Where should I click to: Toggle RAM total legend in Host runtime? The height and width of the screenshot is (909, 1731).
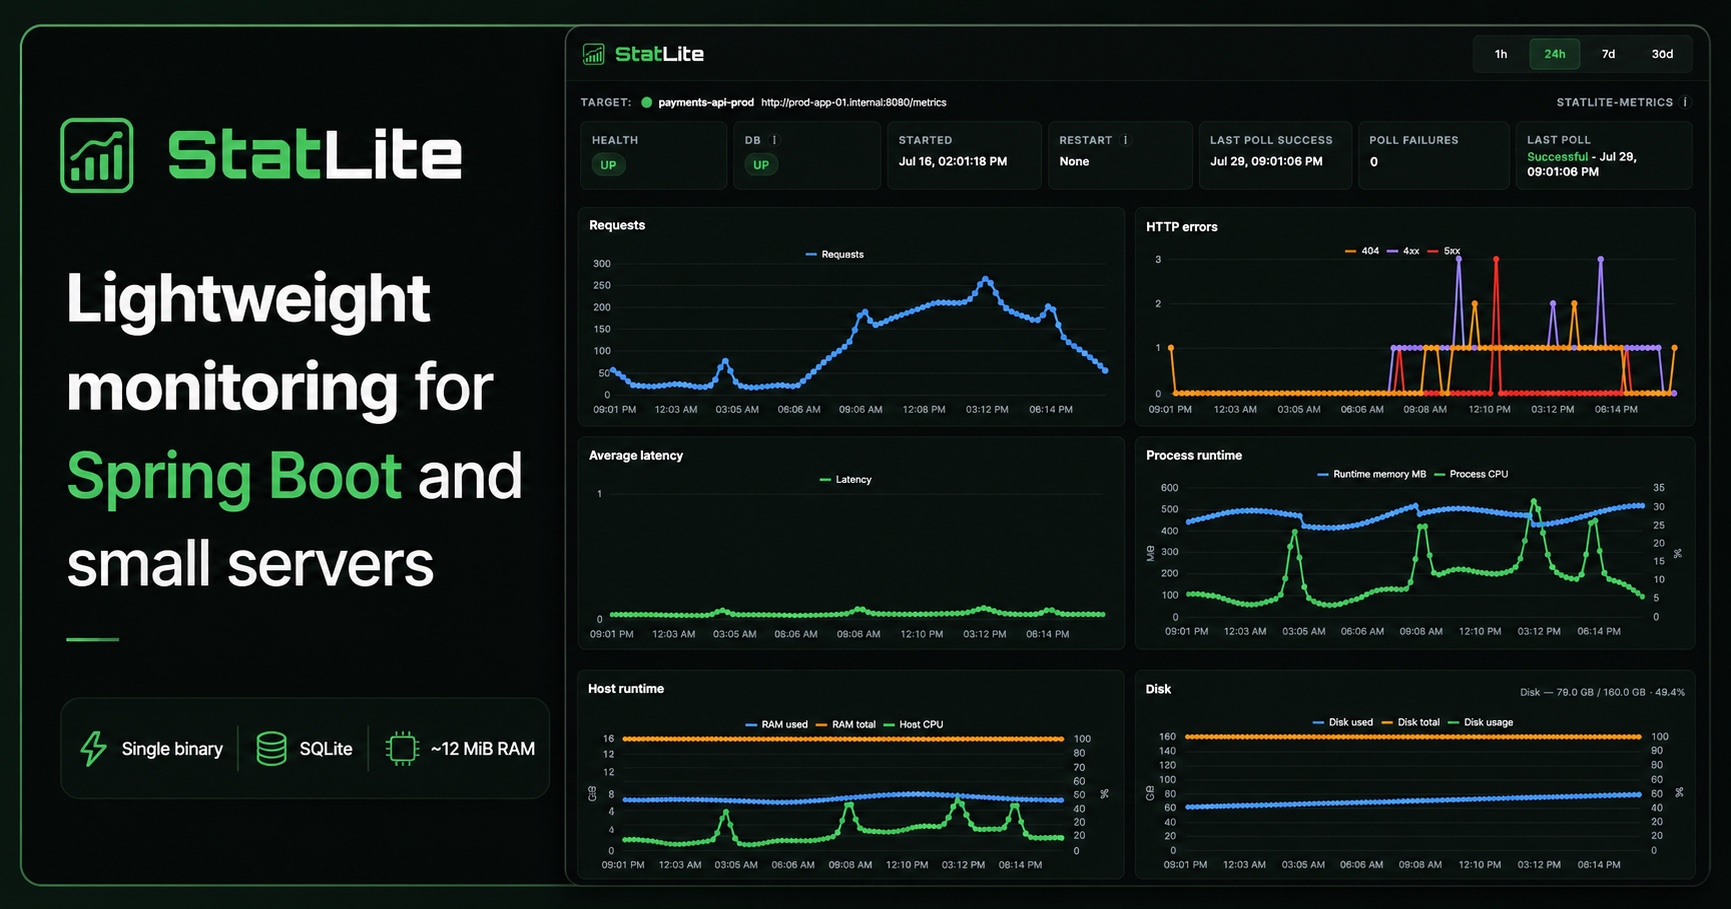click(x=846, y=724)
